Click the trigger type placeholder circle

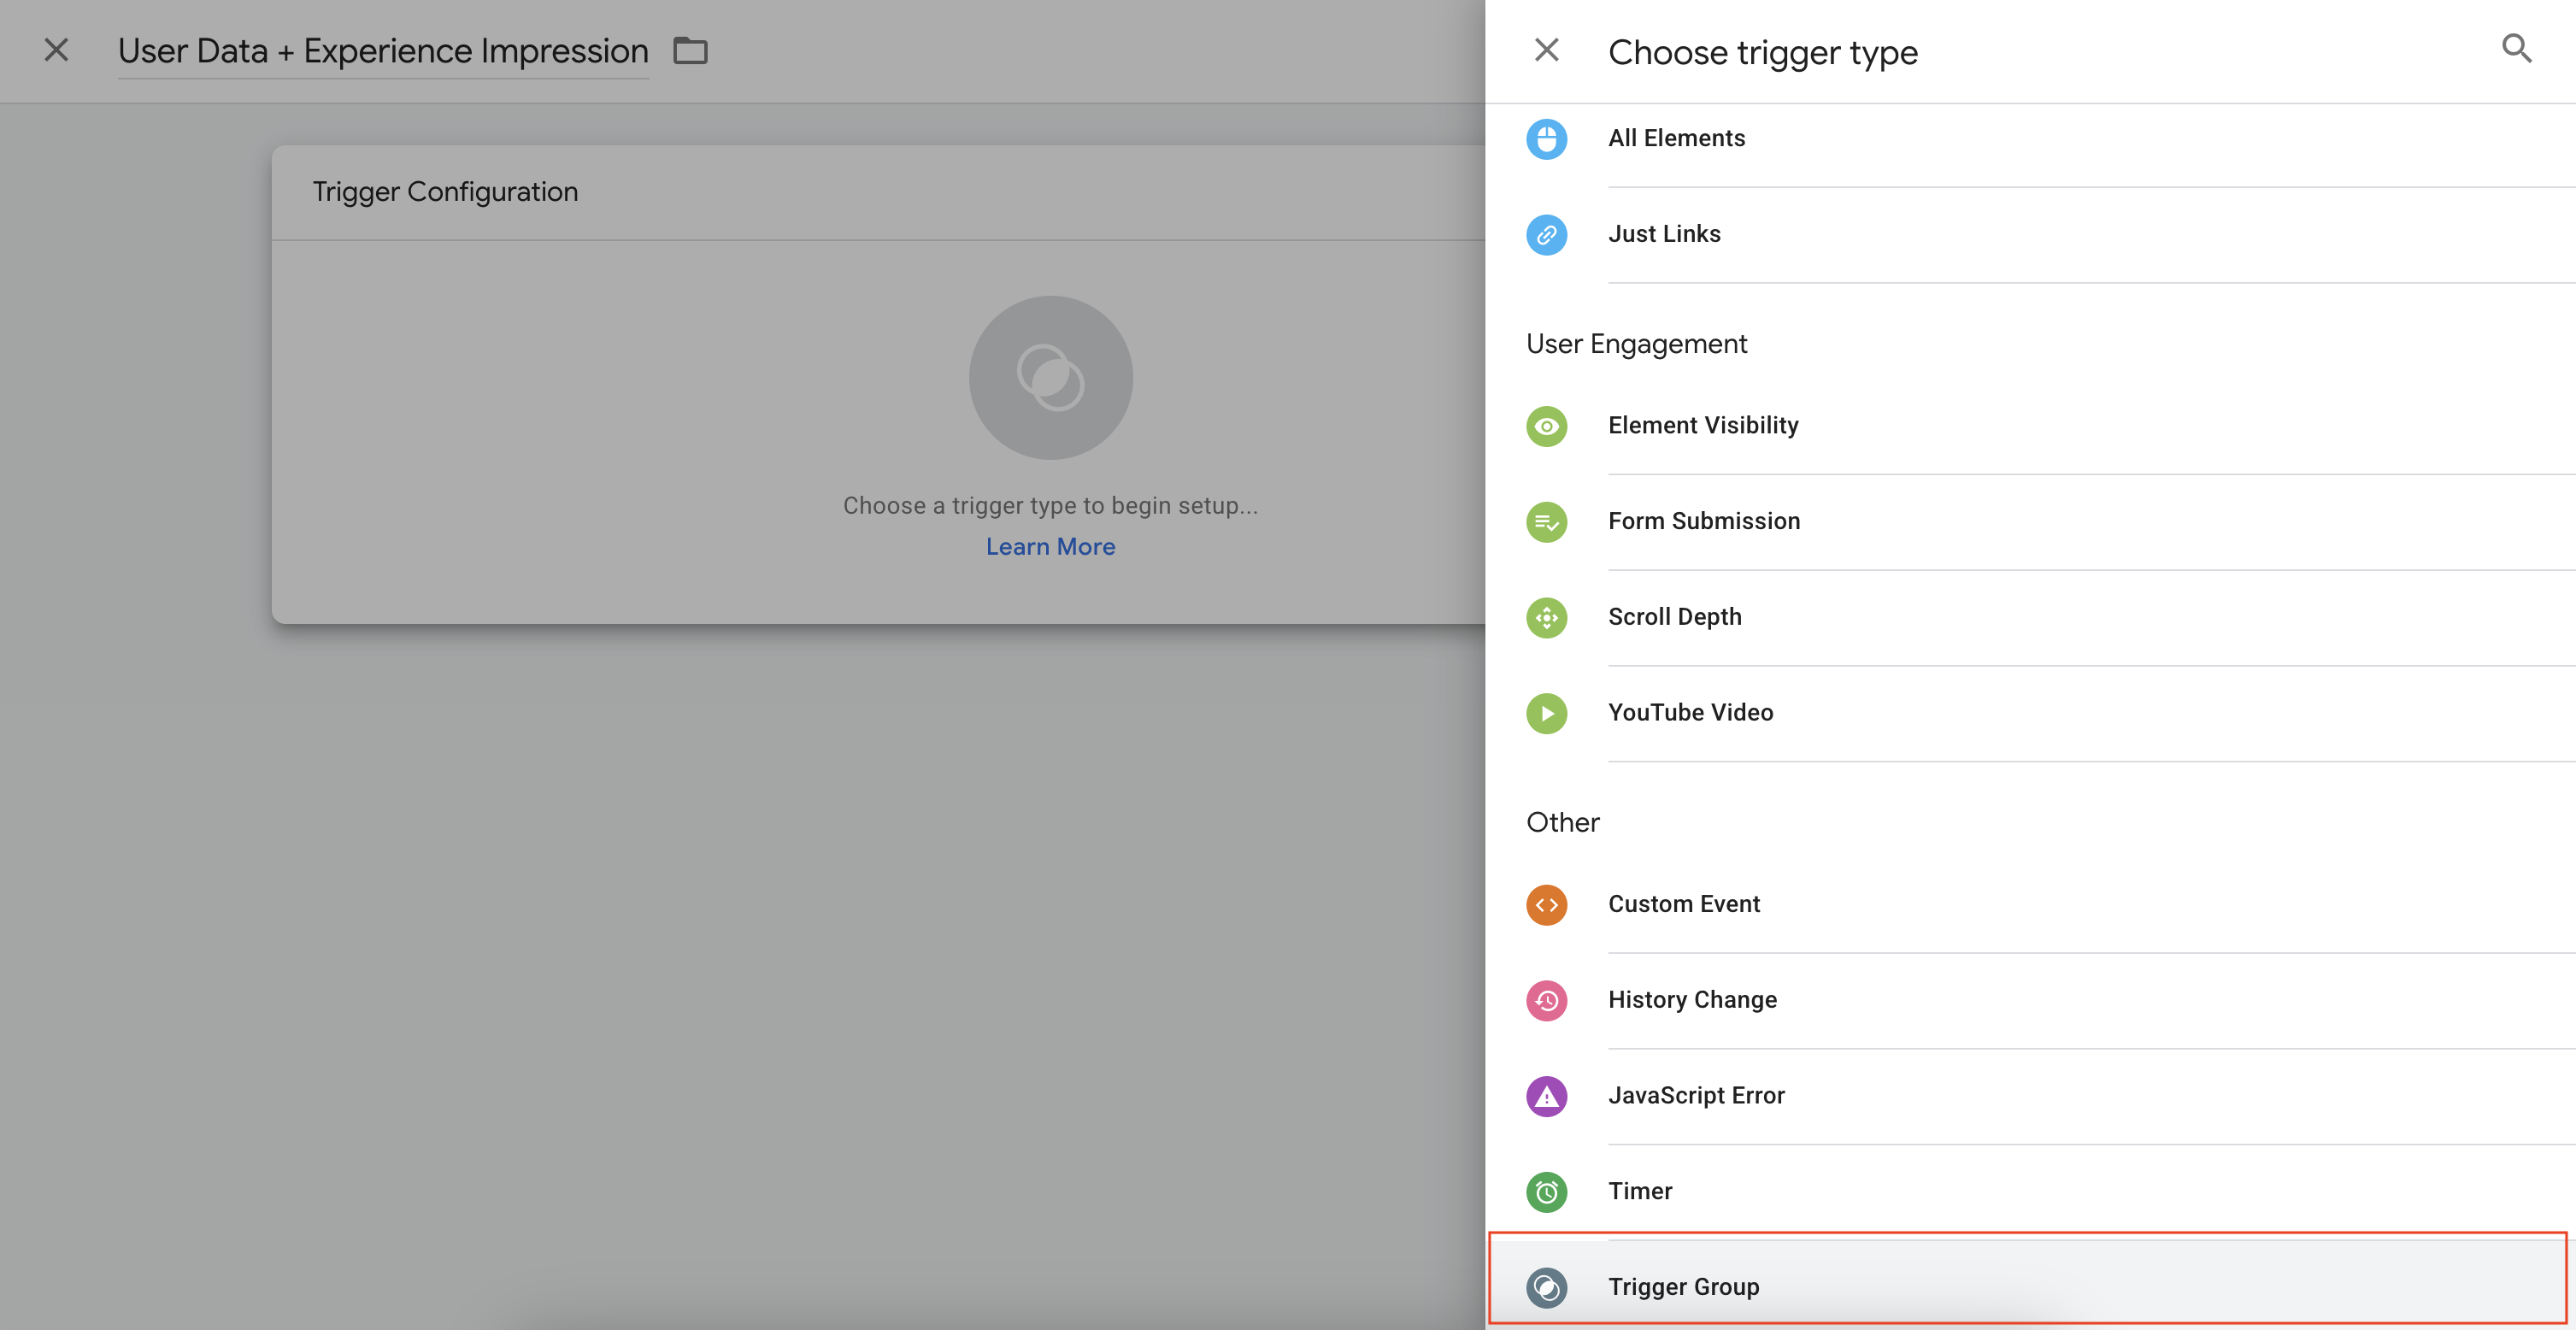point(1050,378)
